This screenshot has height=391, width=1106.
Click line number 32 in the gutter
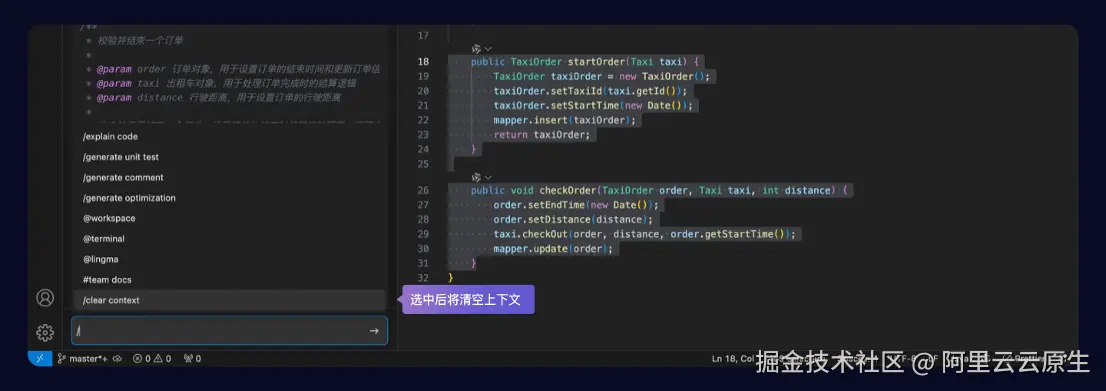423,278
